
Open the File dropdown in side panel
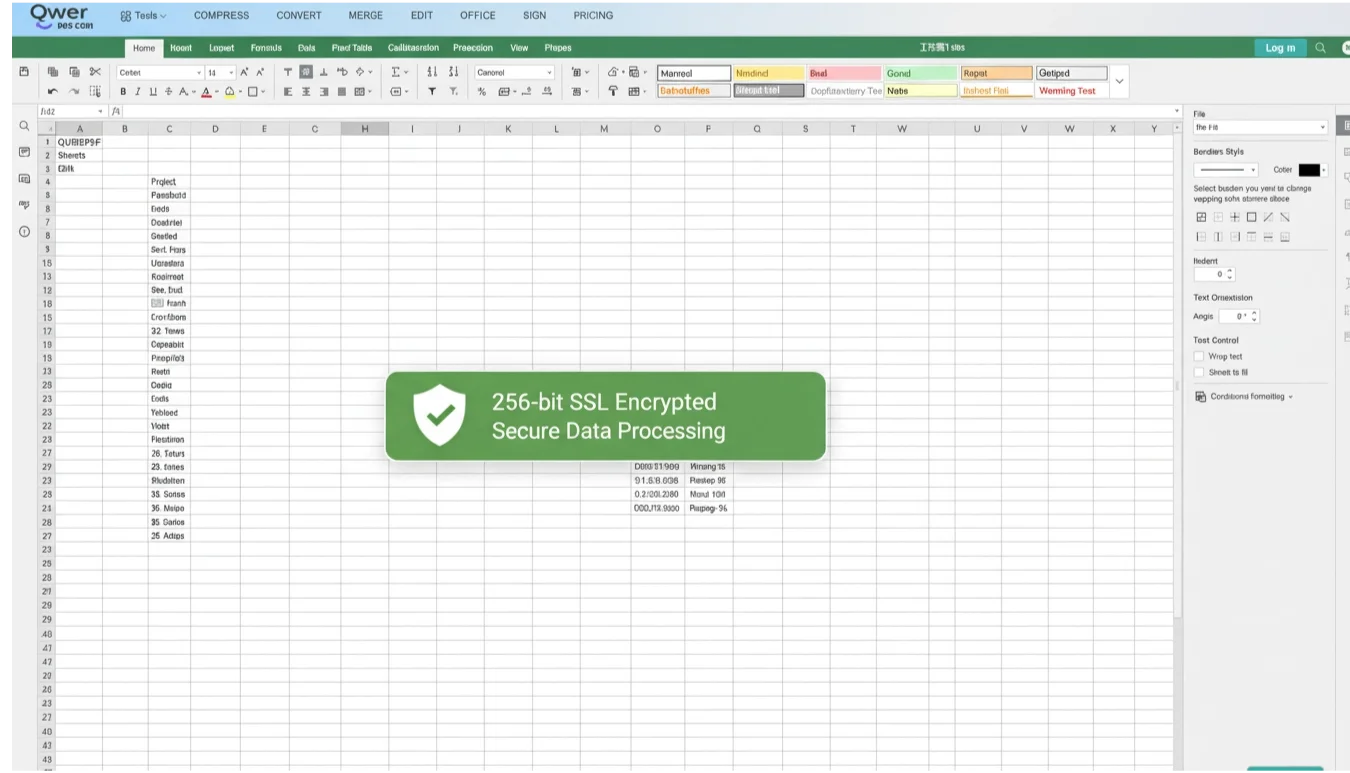click(x=1261, y=127)
